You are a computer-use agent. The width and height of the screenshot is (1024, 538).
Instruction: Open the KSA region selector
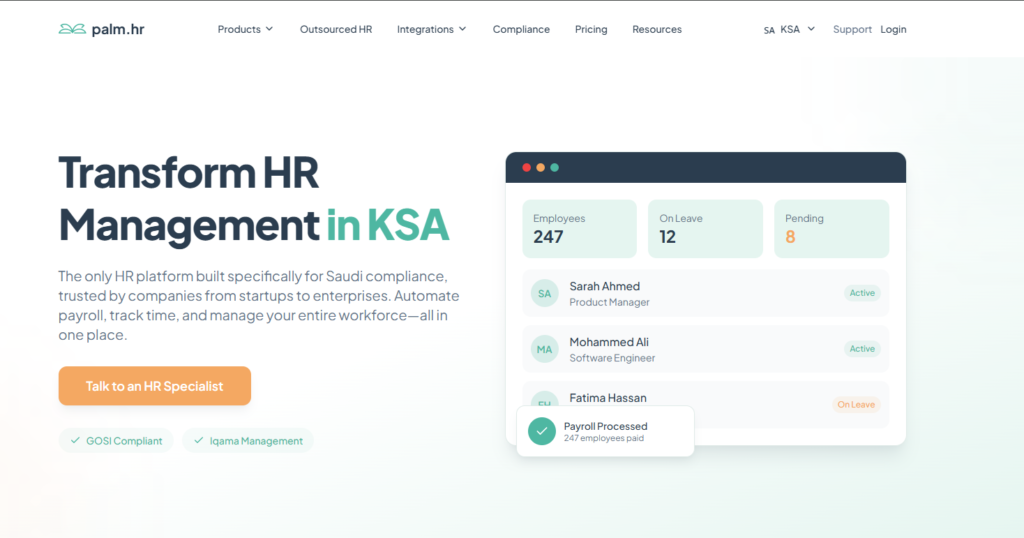pyautogui.click(x=789, y=29)
